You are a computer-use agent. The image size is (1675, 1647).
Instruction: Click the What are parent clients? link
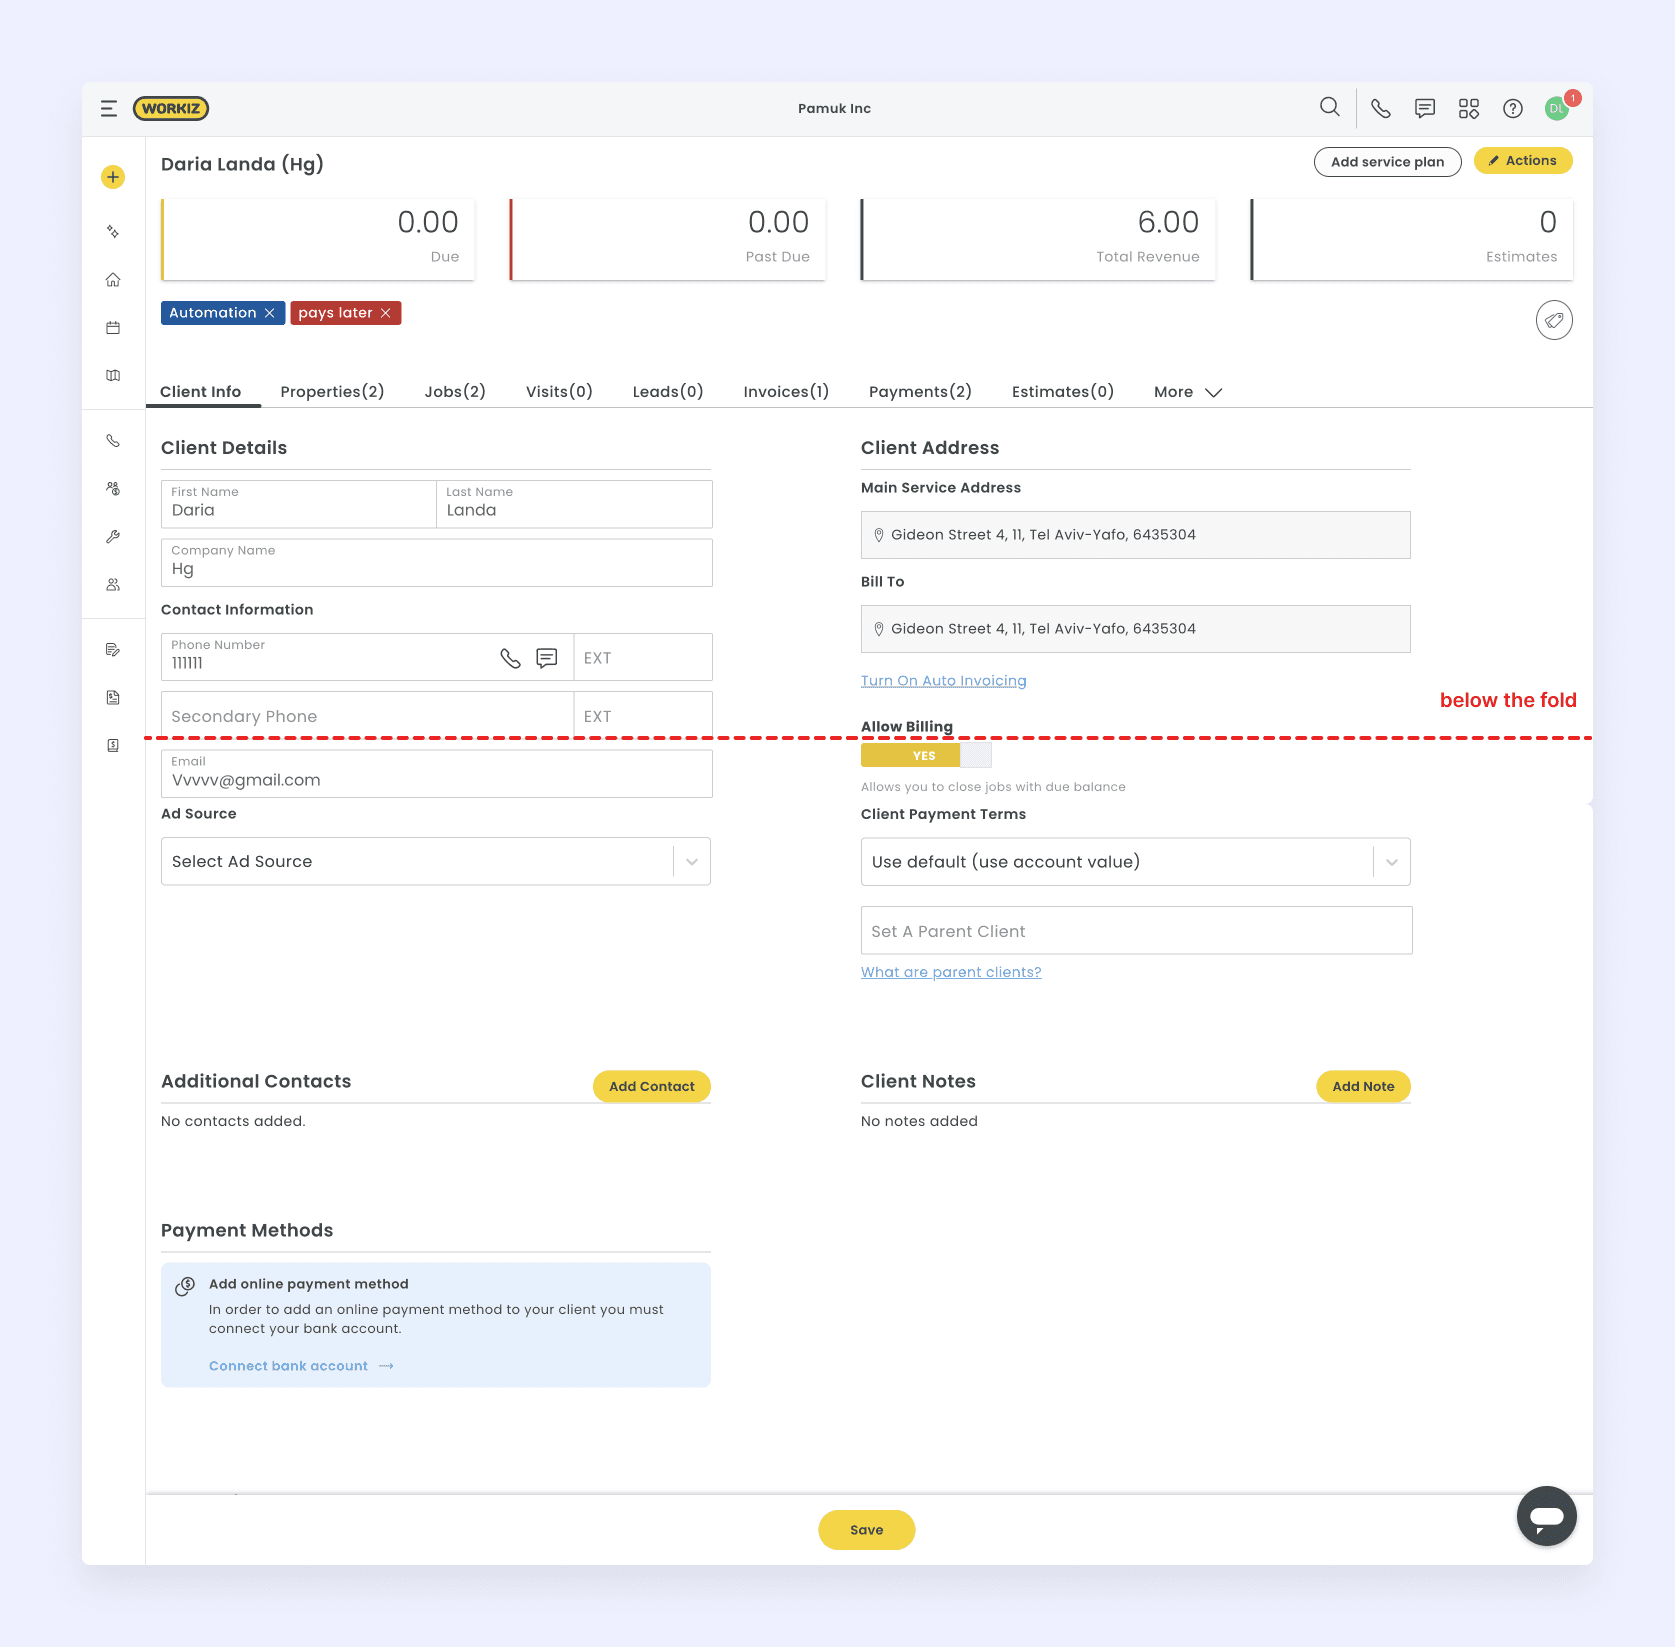(951, 972)
